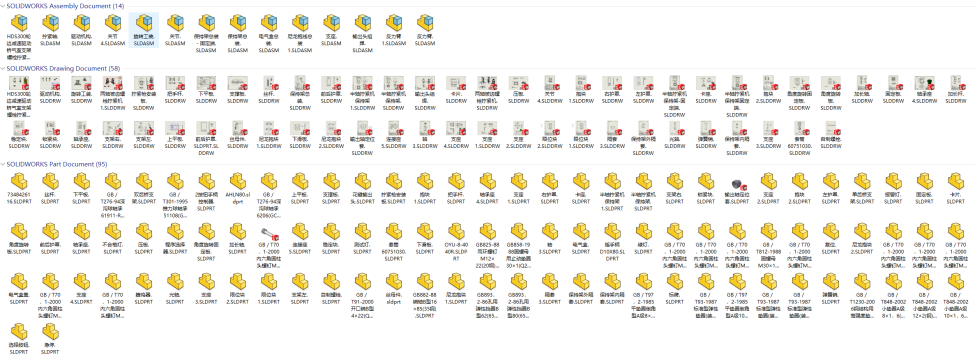Select the 反力臂 1.SLDASM assembly icon
The width and height of the screenshot is (975, 364).
click(393, 24)
